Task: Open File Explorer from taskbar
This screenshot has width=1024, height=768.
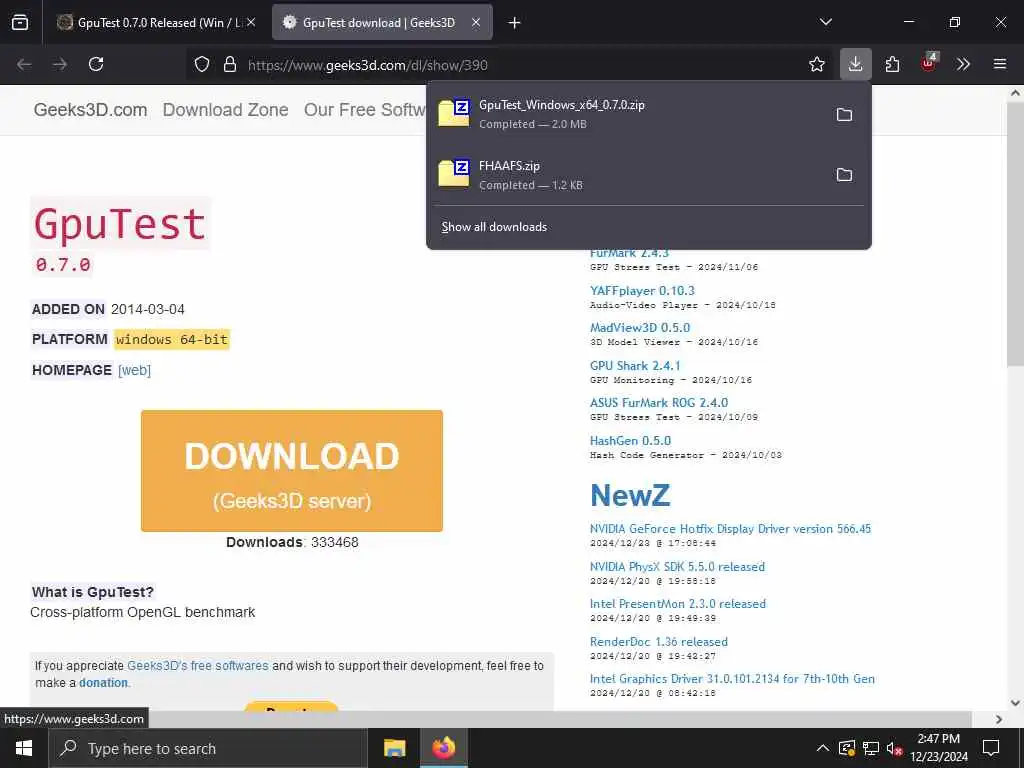Action: 394,748
